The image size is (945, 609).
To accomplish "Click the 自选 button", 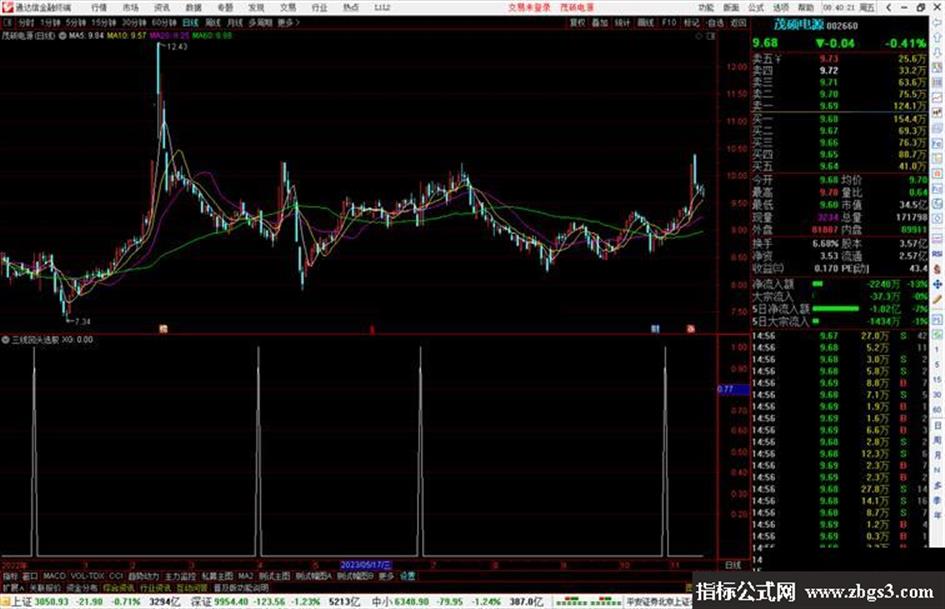I will click(715, 22).
